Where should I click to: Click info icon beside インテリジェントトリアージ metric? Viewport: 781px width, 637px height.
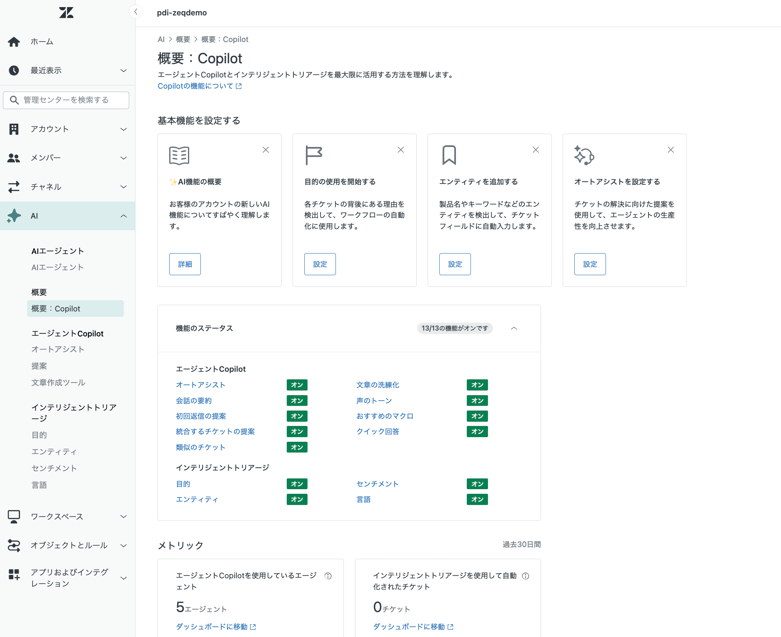pyautogui.click(x=525, y=576)
